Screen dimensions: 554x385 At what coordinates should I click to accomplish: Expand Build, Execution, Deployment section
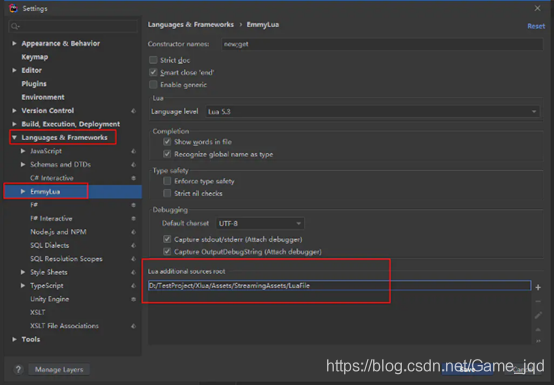point(14,124)
